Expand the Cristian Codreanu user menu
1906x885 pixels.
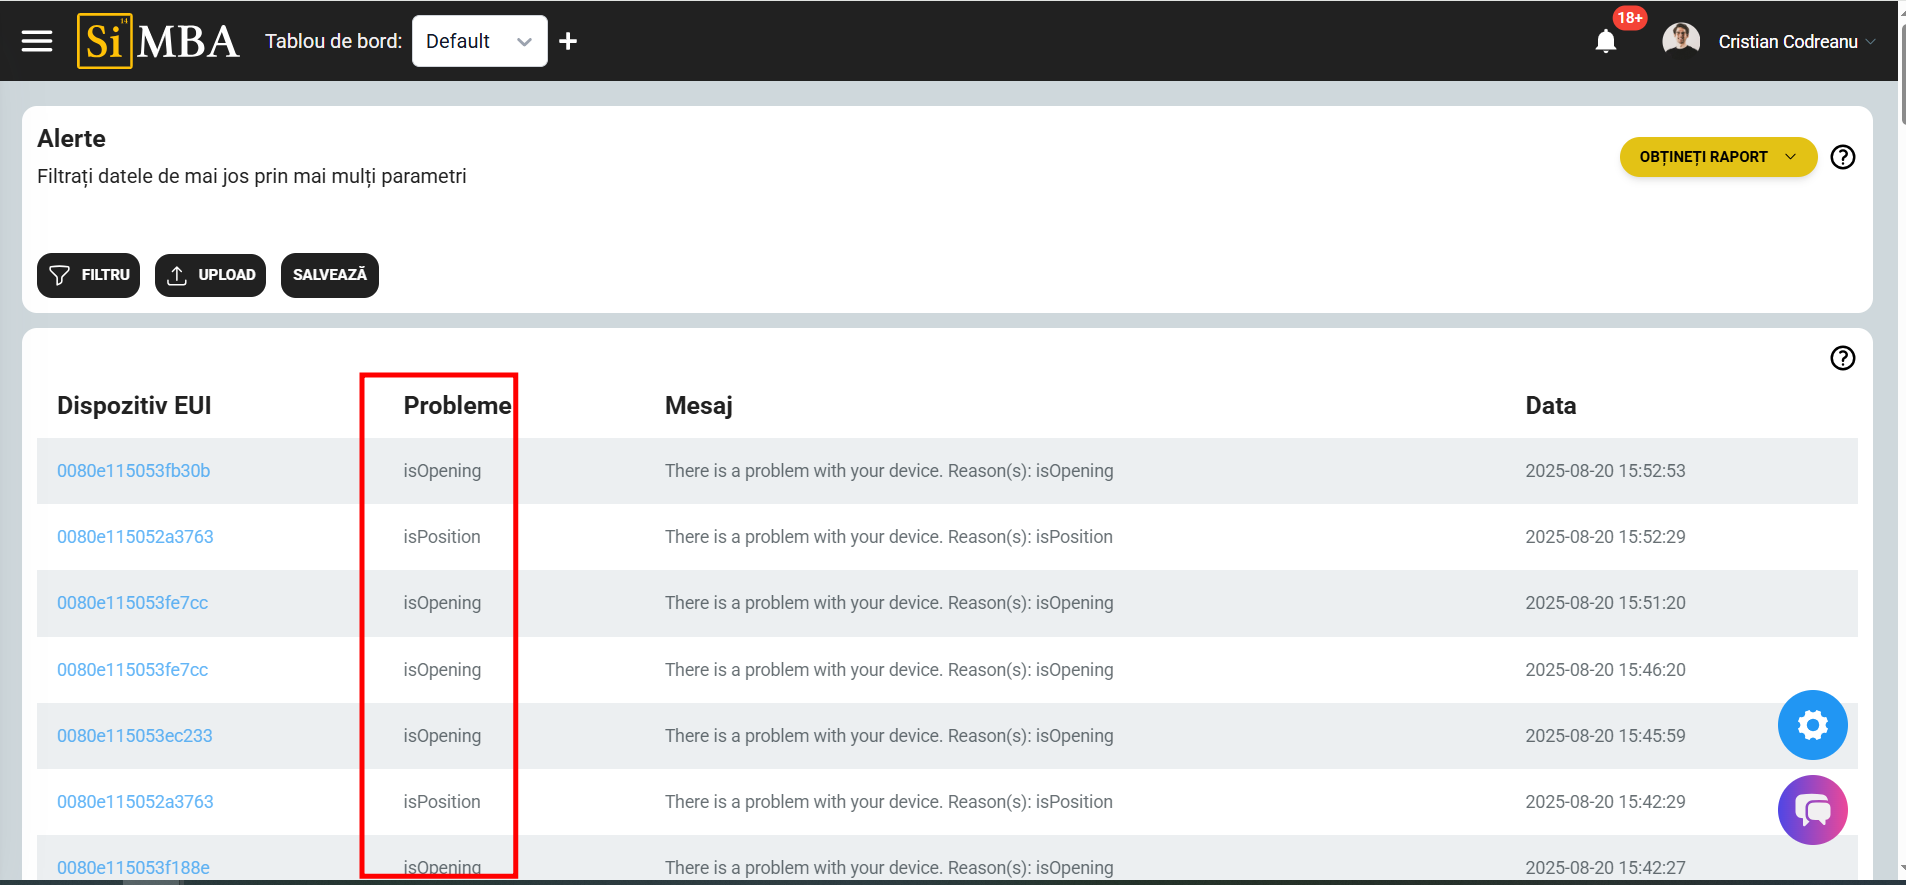point(1796,42)
